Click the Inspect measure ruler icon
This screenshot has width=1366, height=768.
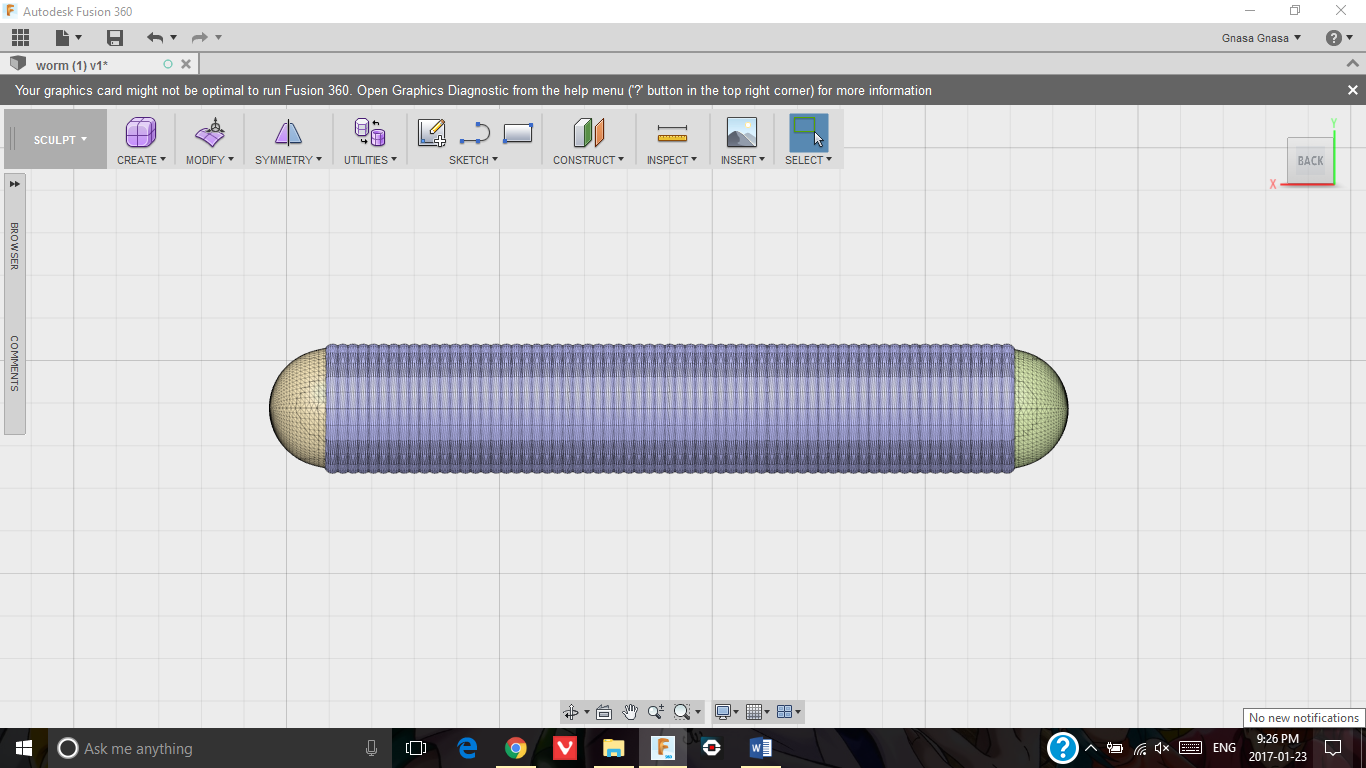pos(672,133)
